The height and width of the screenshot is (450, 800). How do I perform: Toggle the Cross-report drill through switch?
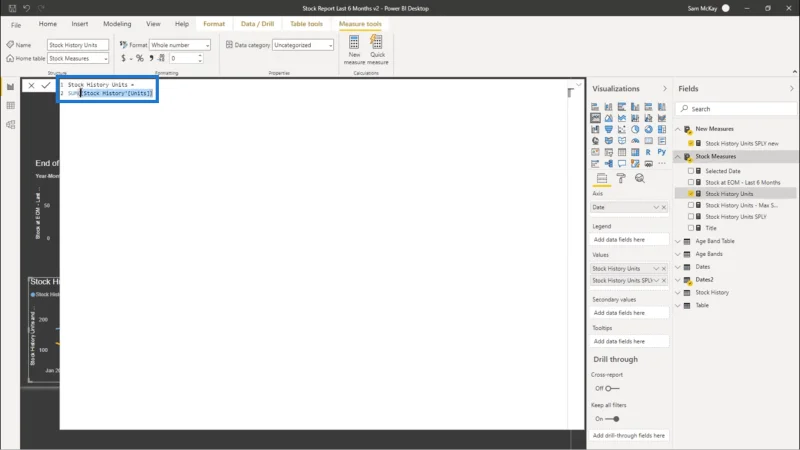612,388
